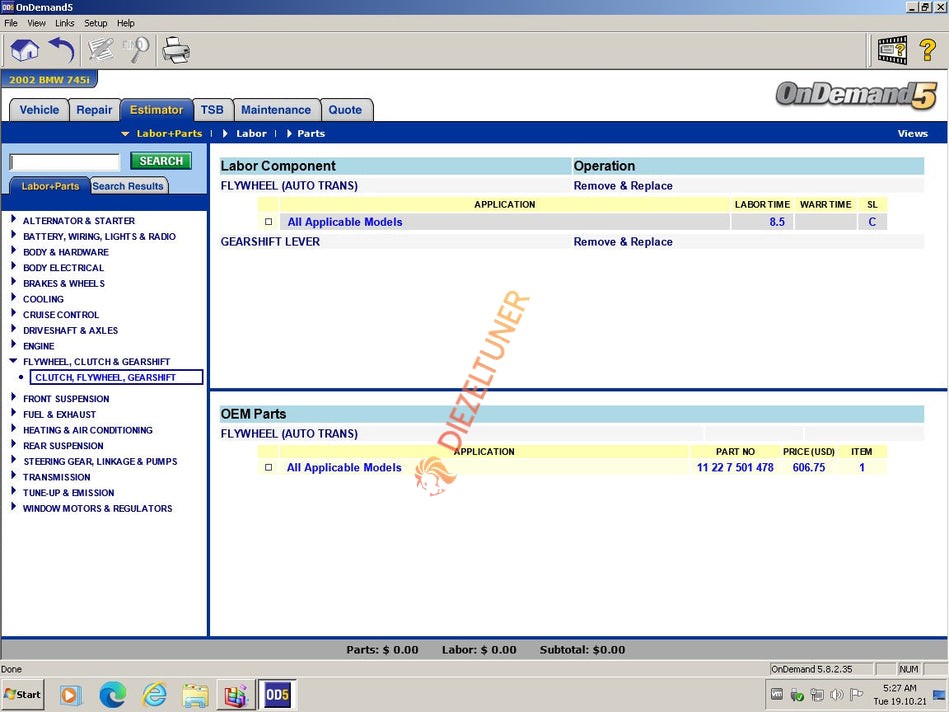This screenshot has width=949, height=712.
Task: Click part number 11 22 7 501 478
Action: [x=735, y=467]
